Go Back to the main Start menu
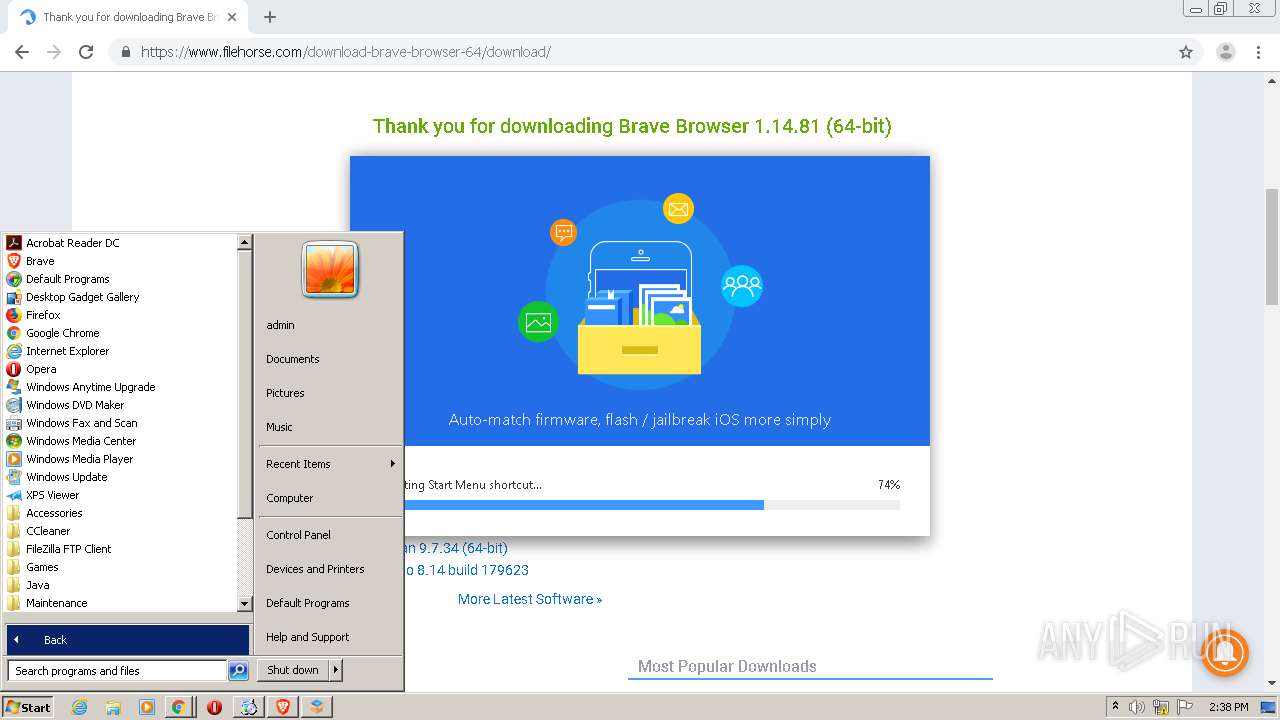This screenshot has height=720, width=1280. (128, 640)
